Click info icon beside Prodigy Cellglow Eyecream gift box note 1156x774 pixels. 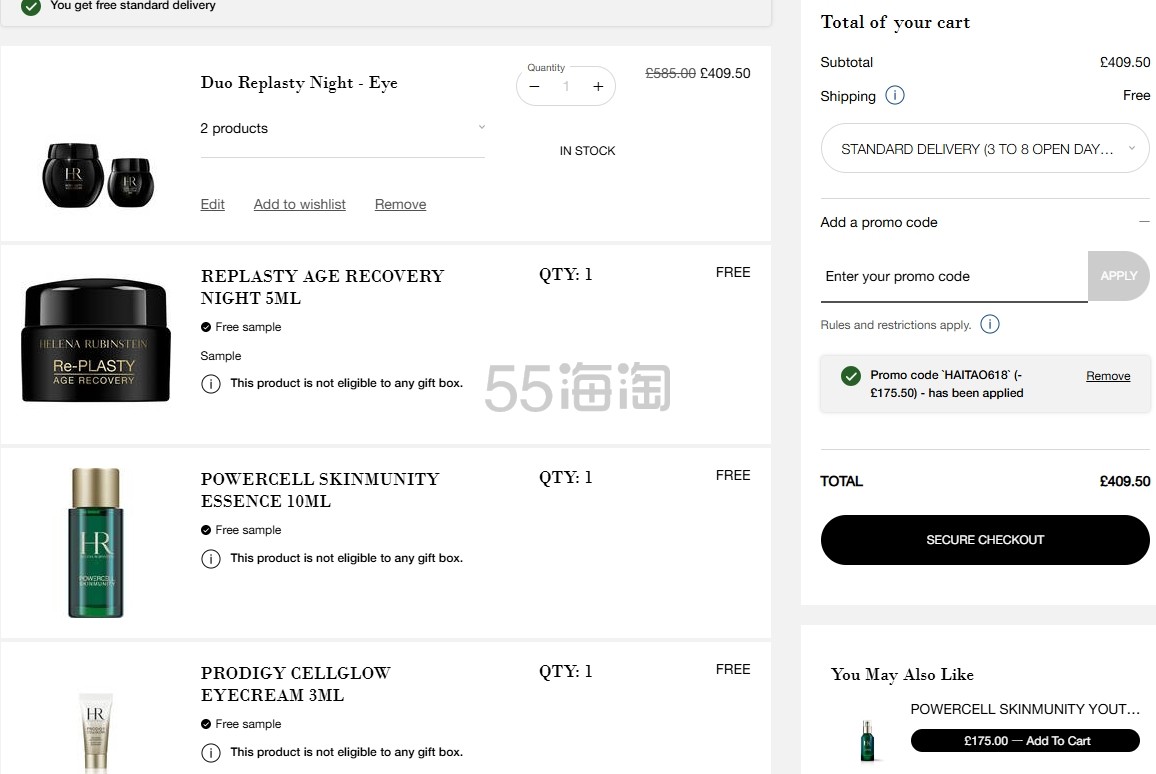pyautogui.click(x=211, y=753)
